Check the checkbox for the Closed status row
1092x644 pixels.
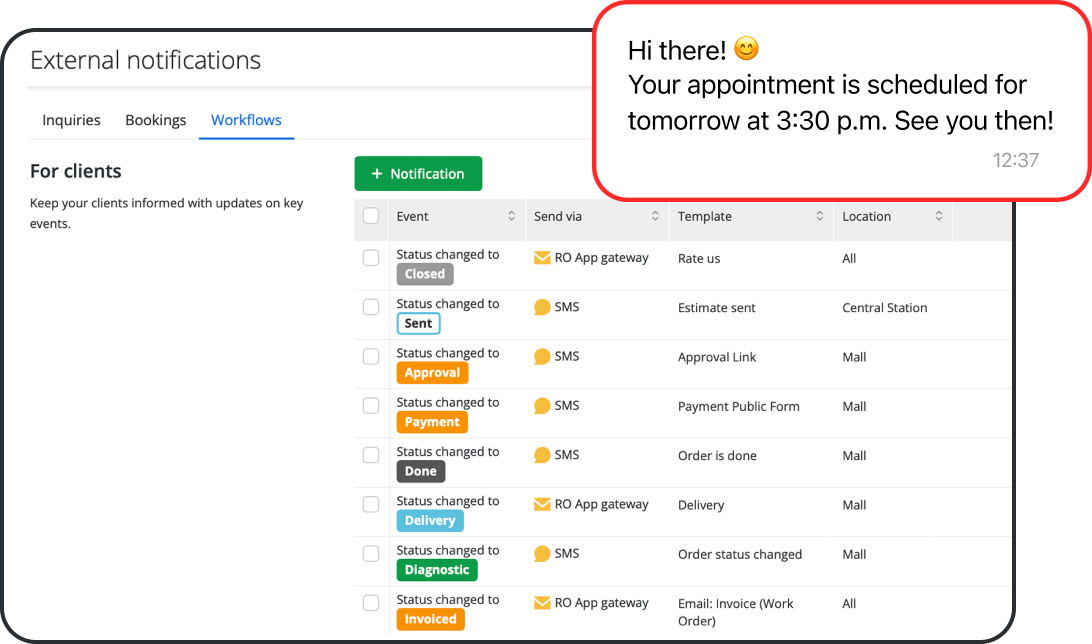tap(371, 258)
